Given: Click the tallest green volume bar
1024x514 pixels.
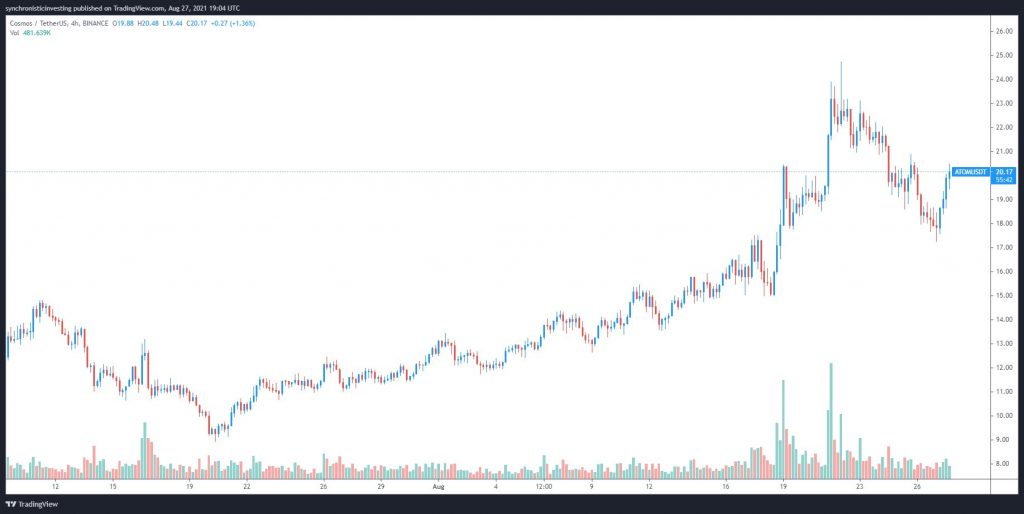Looking at the screenshot, I should click(831, 420).
